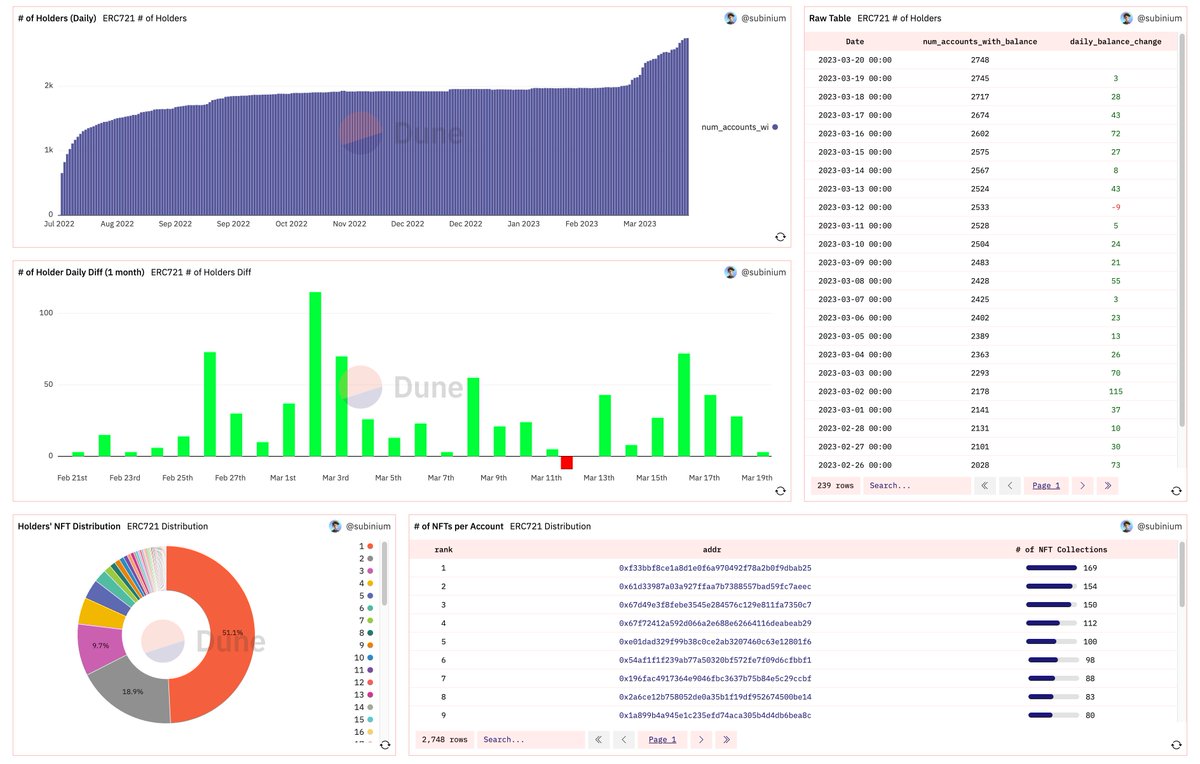Viewport: 1200px width, 764px height.
Task: Go to previous page of Raw Table
Action: (1010, 485)
